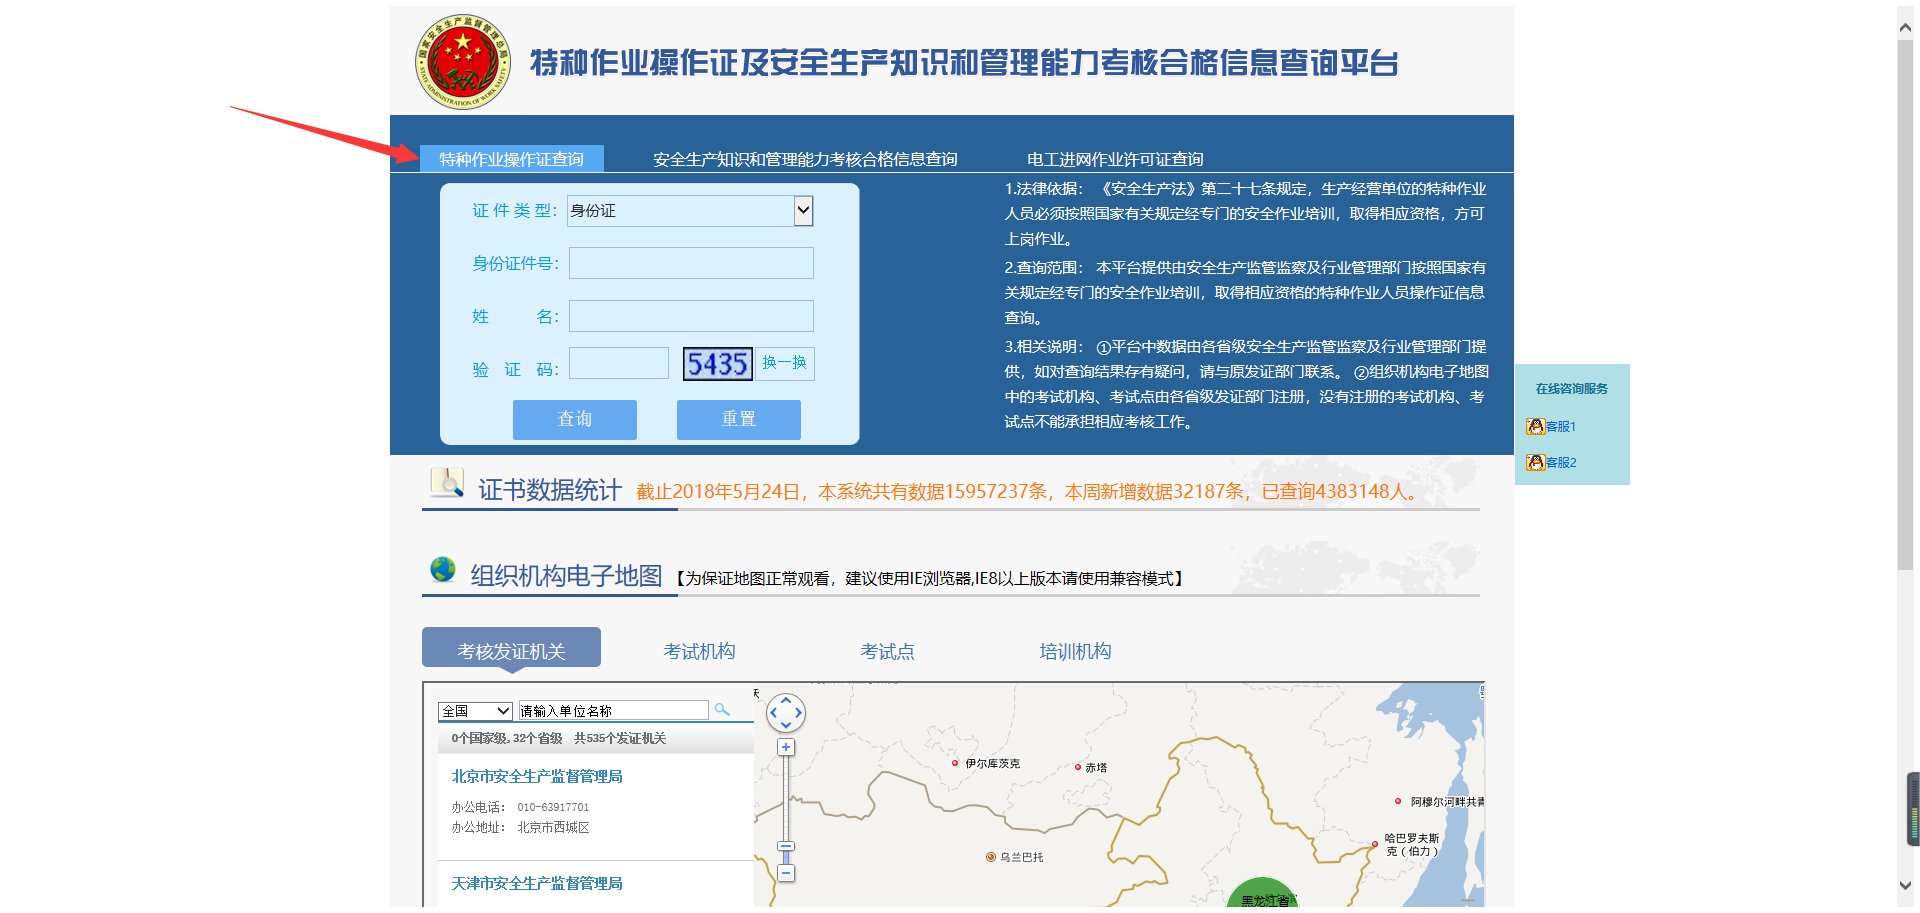Click the 客服2 QQ customer service icon
This screenshot has height=913, width=1920.
coord(1537,462)
